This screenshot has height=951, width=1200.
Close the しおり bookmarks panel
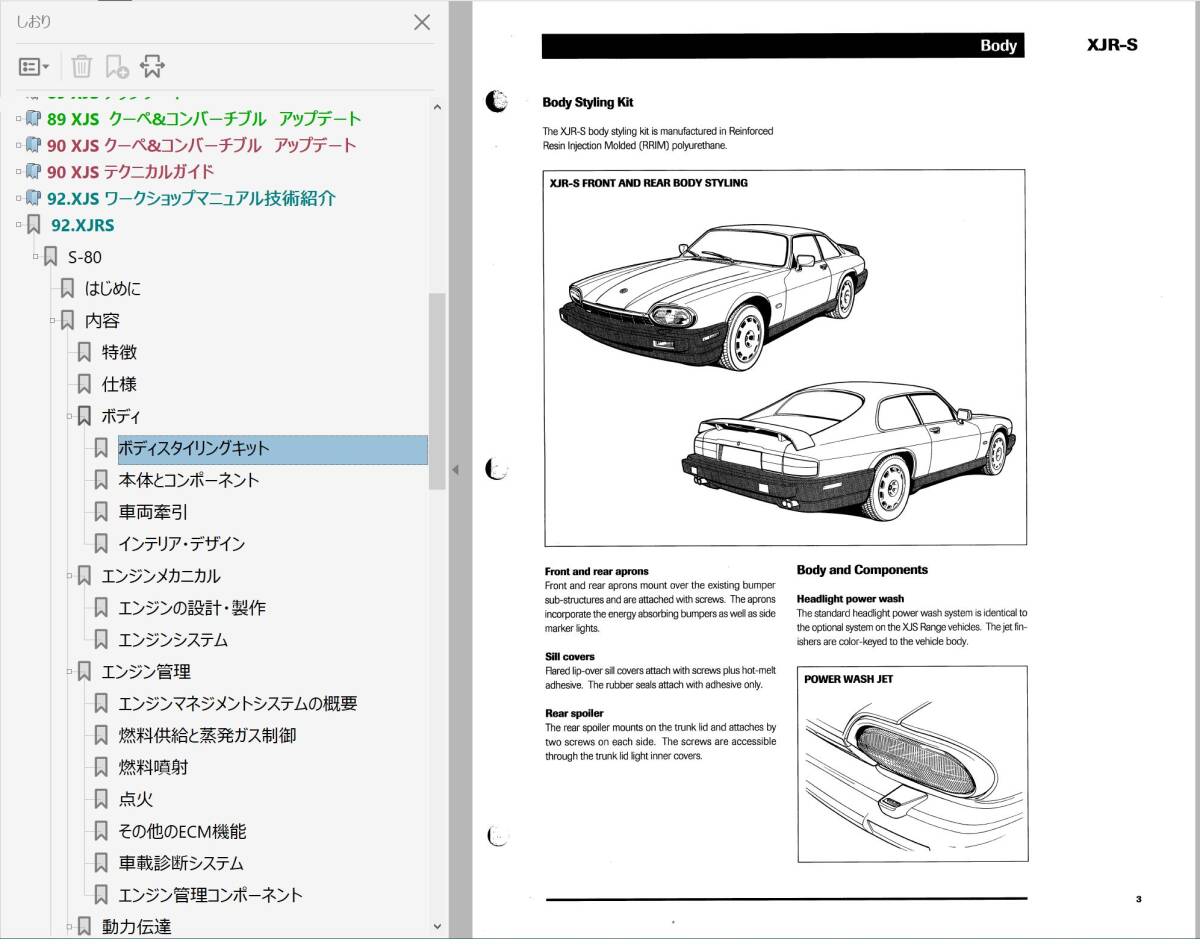[422, 22]
